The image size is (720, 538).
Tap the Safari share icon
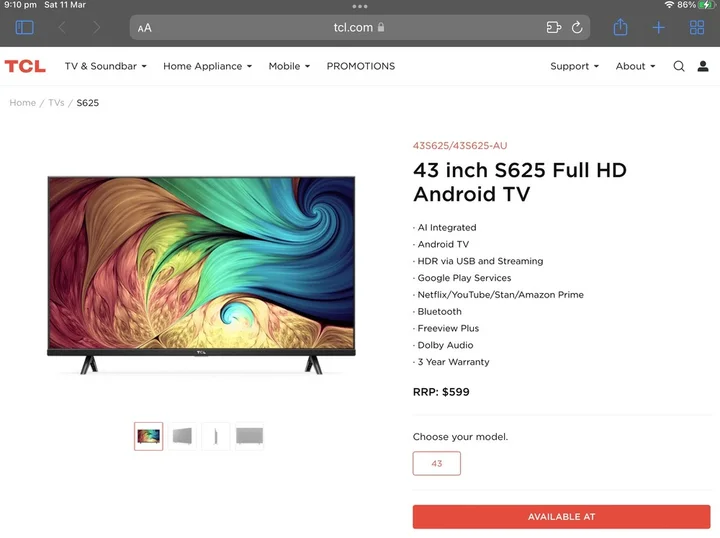(x=620, y=28)
